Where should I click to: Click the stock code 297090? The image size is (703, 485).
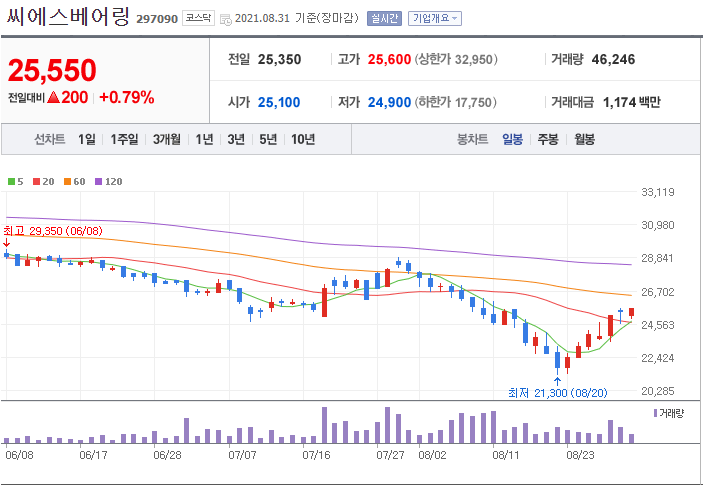pos(157,19)
